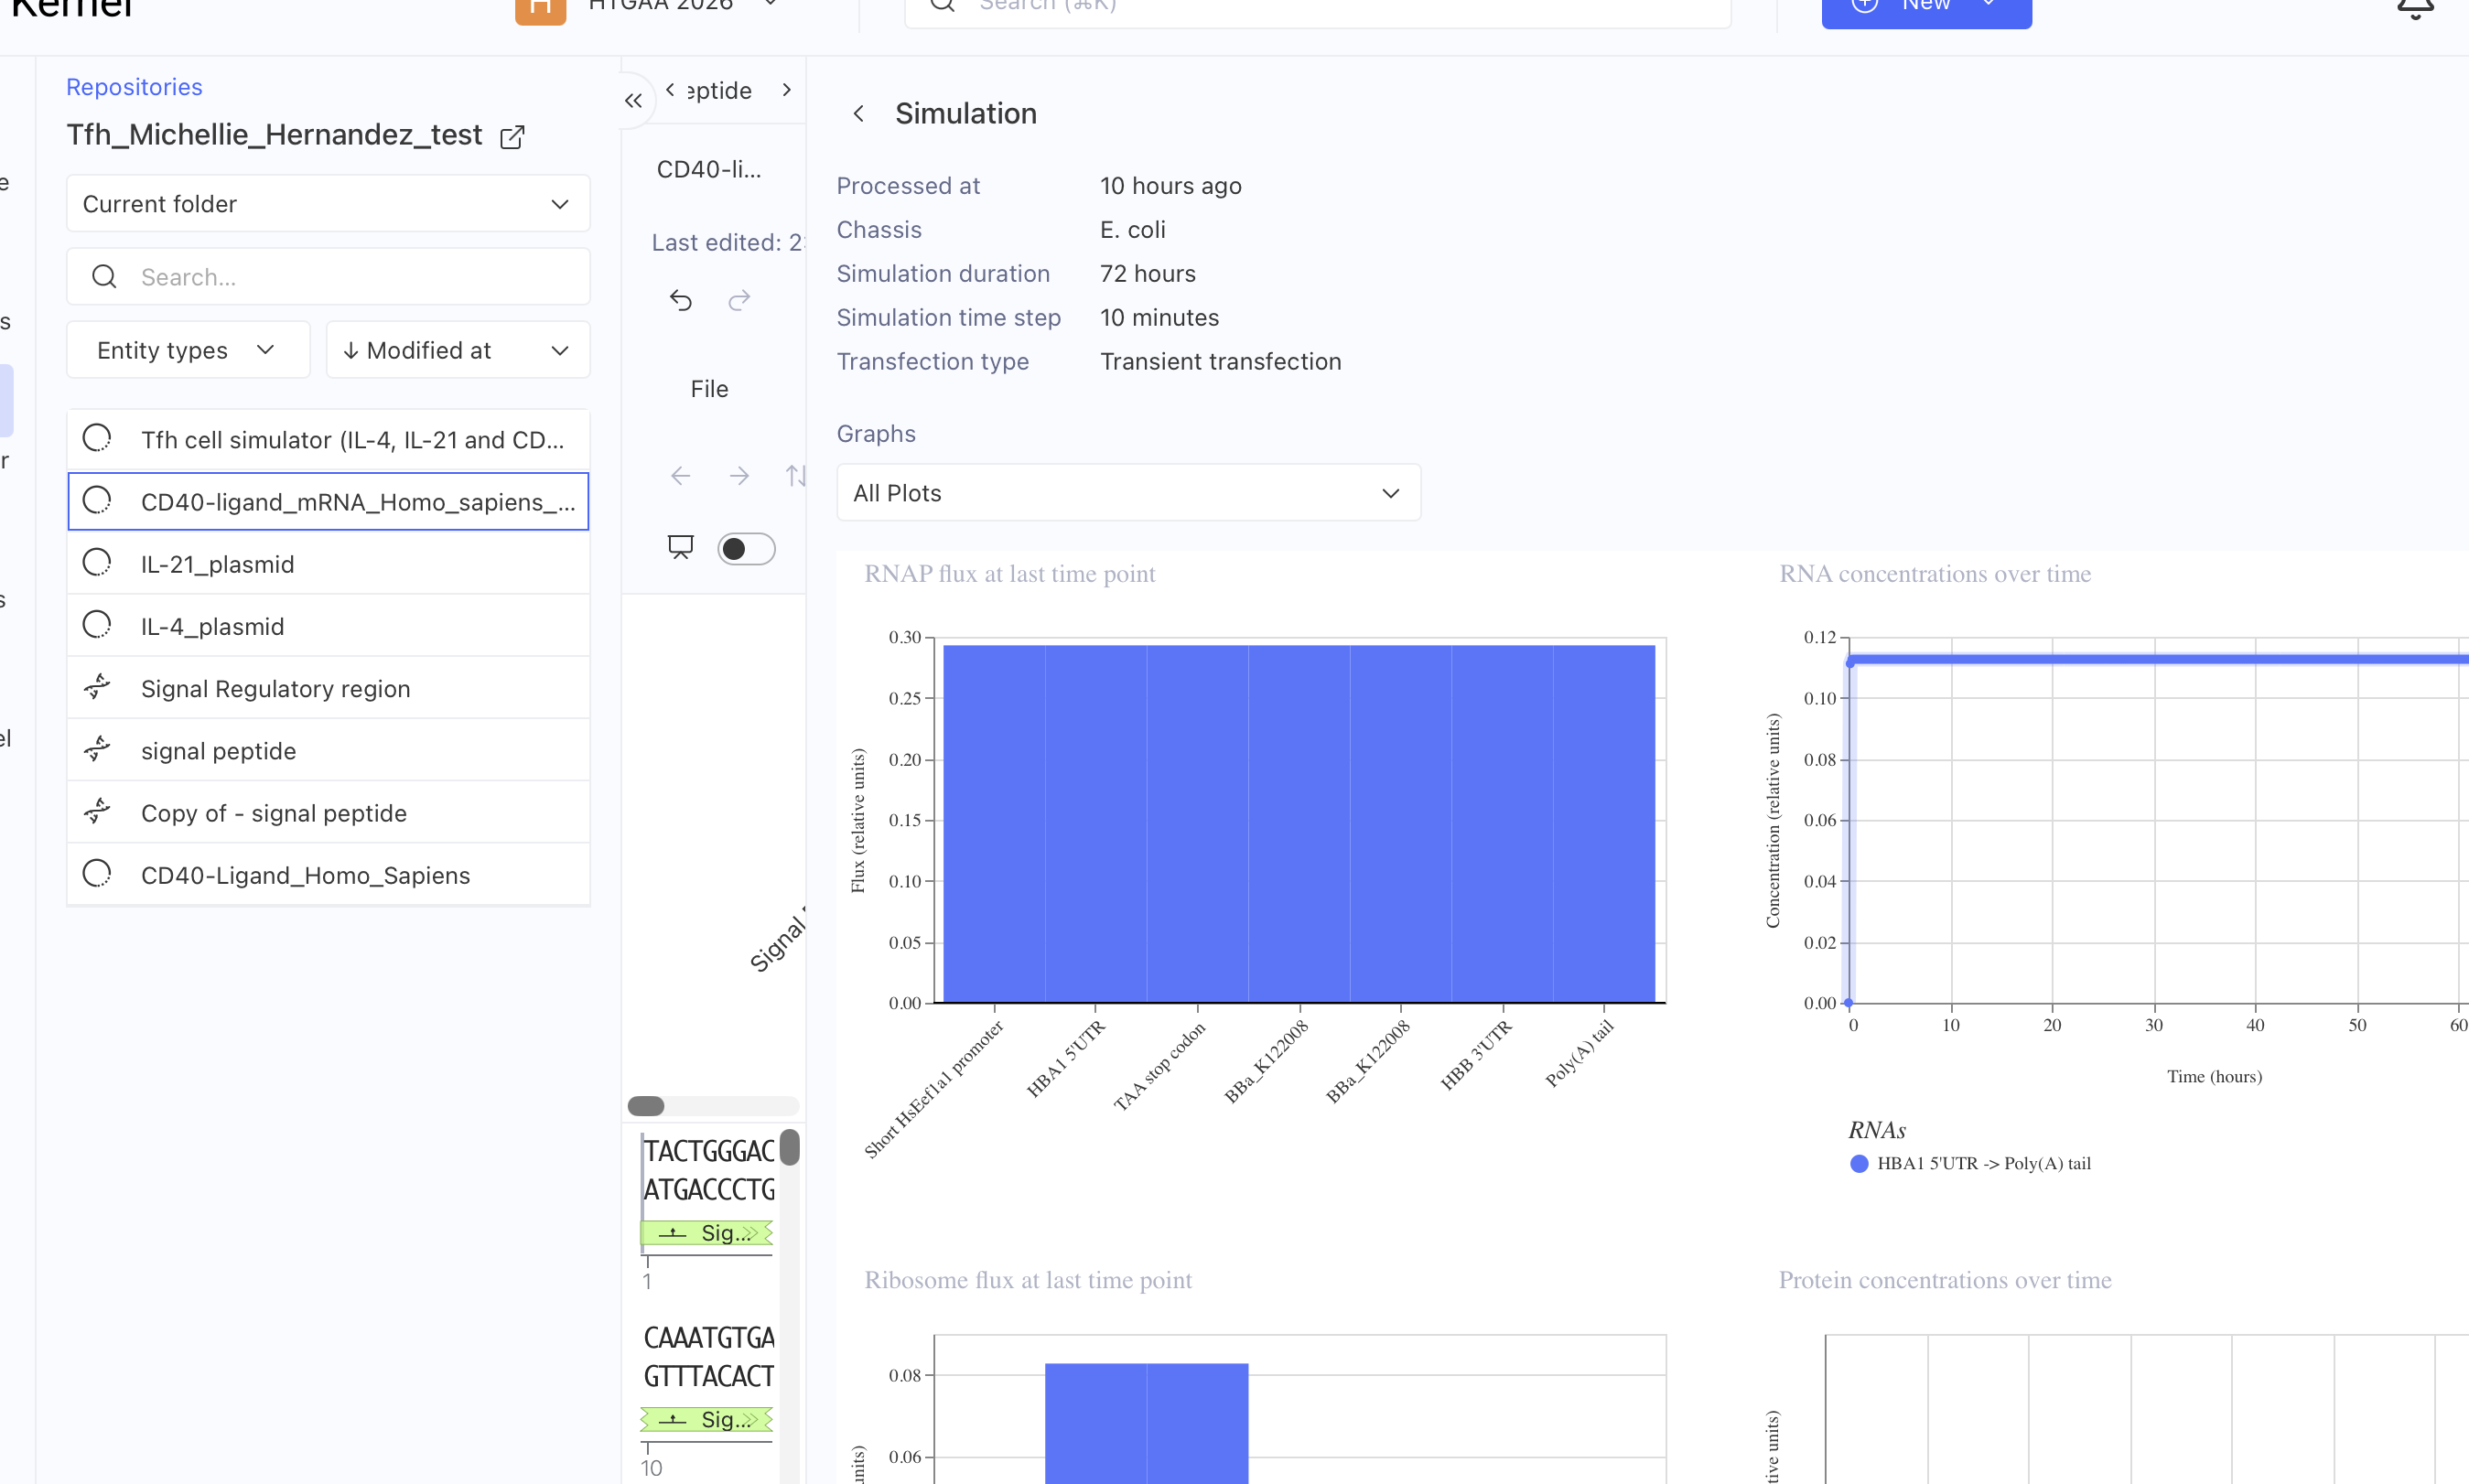Click HBA1 5'UTR RNA legend swatch
This screenshot has height=1484, width=2469.
point(1859,1163)
